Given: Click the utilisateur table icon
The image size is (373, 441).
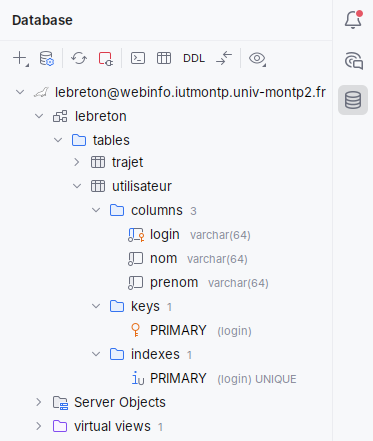Looking at the screenshot, I should pos(98,186).
